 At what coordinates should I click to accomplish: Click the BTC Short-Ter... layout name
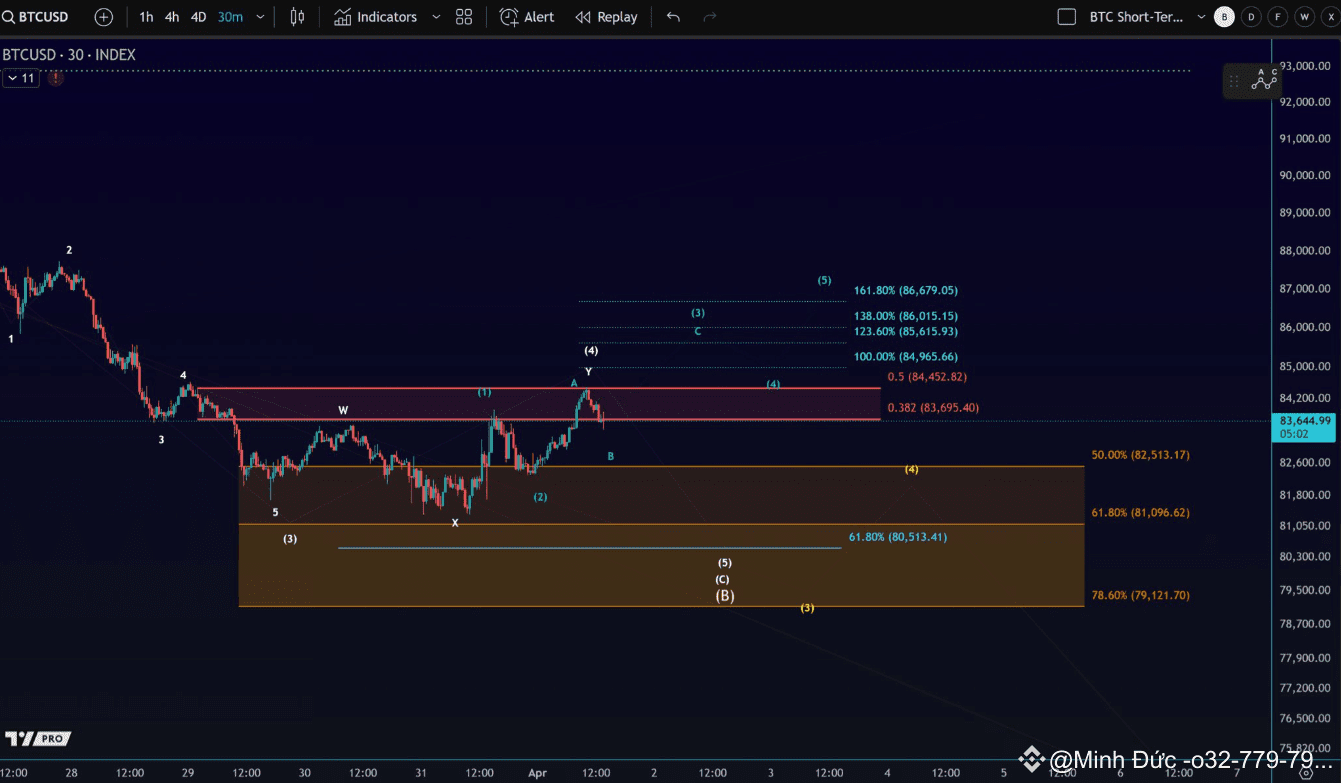click(x=1136, y=17)
